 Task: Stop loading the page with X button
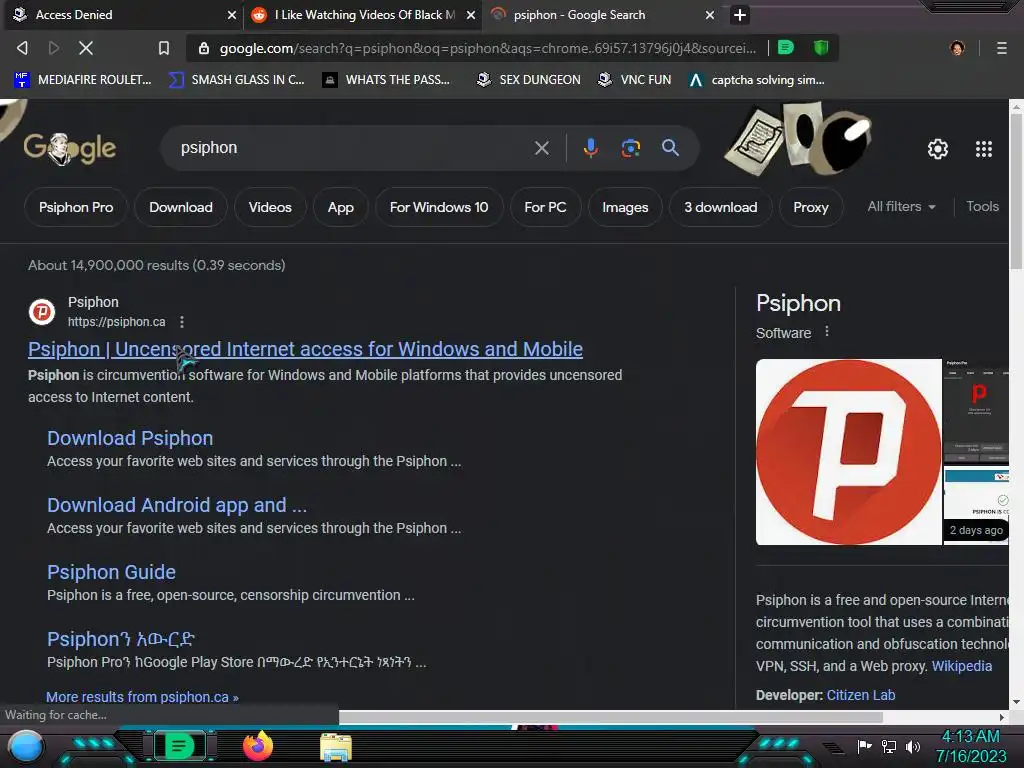[86, 48]
